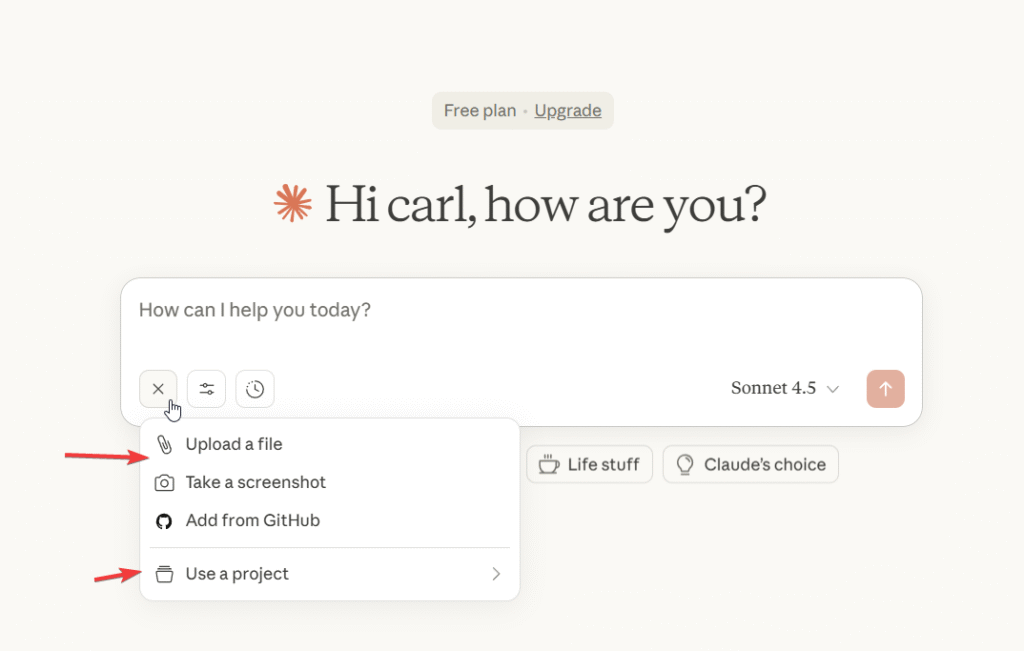Click the orange Claude starburst logo
The height and width of the screenshot is (651, 1024).
coord(293,203)
